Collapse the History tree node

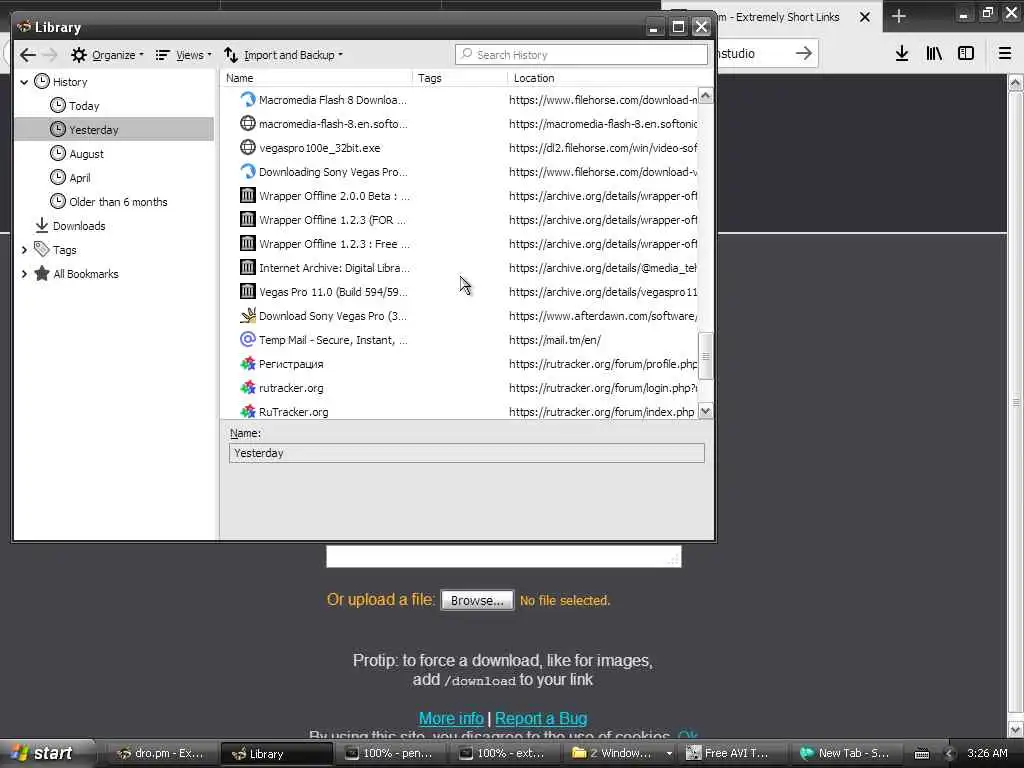(x=24, y=82)
